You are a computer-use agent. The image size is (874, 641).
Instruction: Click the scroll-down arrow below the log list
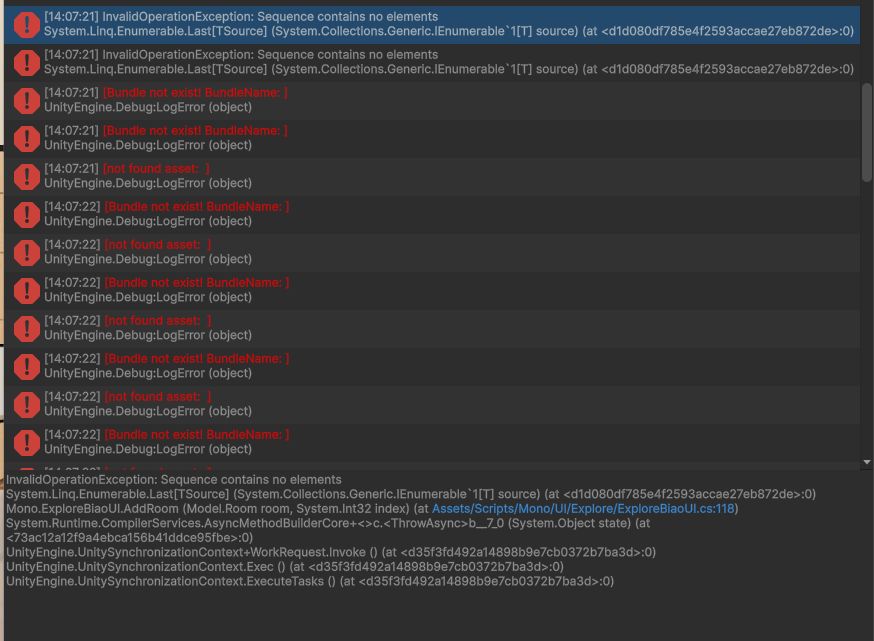pos(867,462)
